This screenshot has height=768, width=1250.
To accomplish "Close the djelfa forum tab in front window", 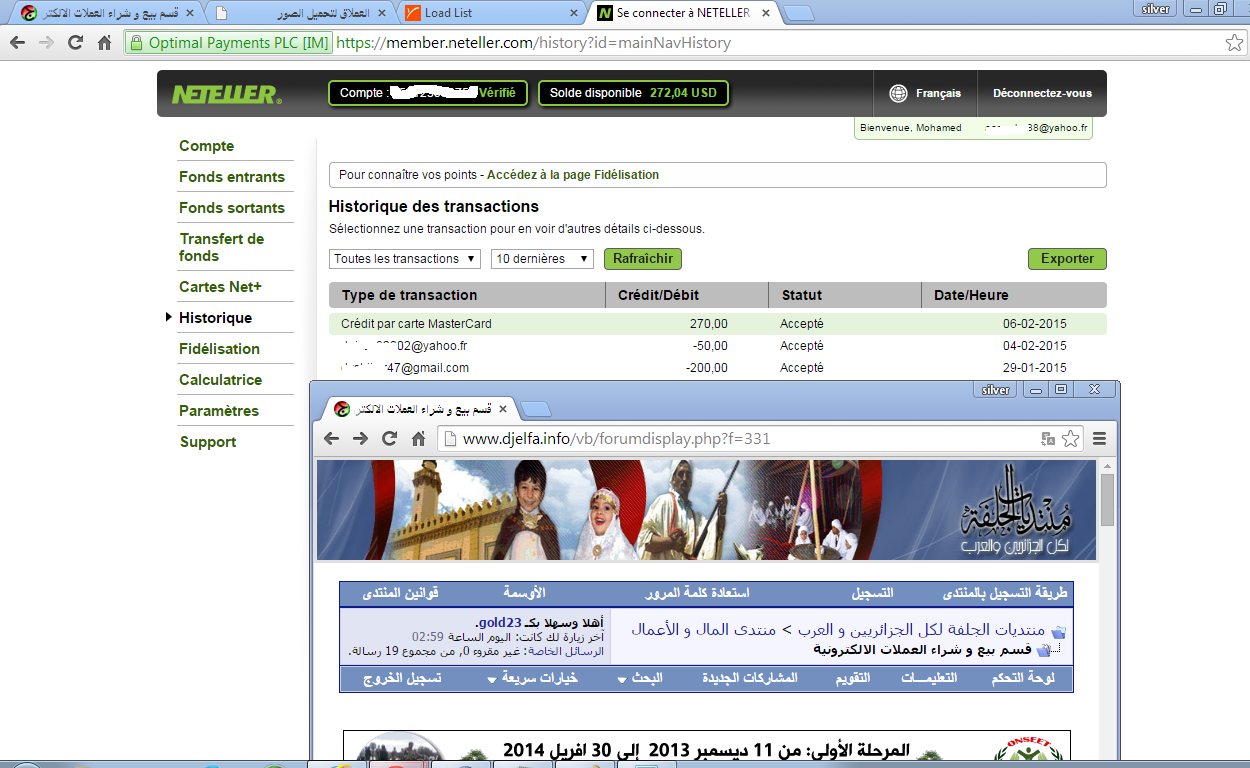I will (x=502, y=409).
